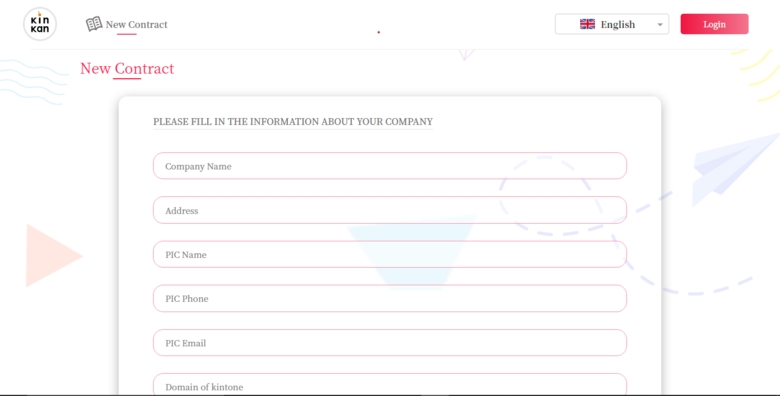The height and width of the screenshot is (396, 780).
Task: Click into the Address field
Action: 390,210
